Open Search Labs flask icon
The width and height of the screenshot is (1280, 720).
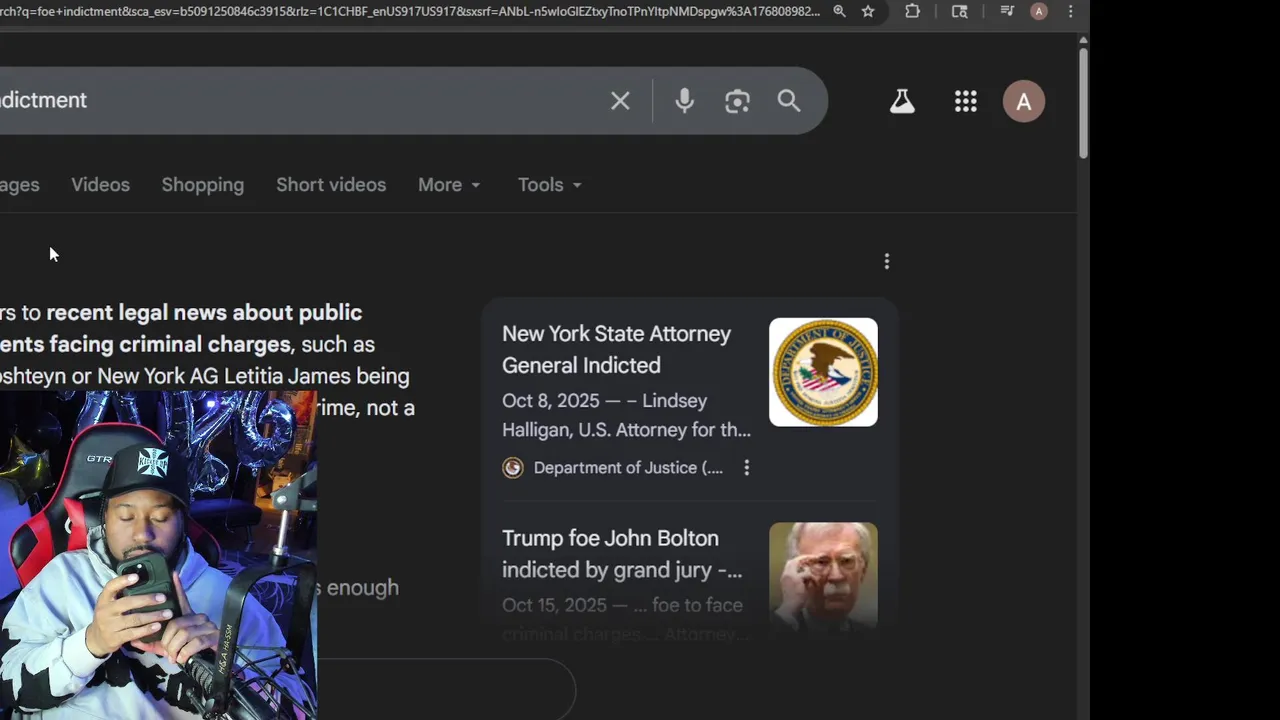click(902, 101)
